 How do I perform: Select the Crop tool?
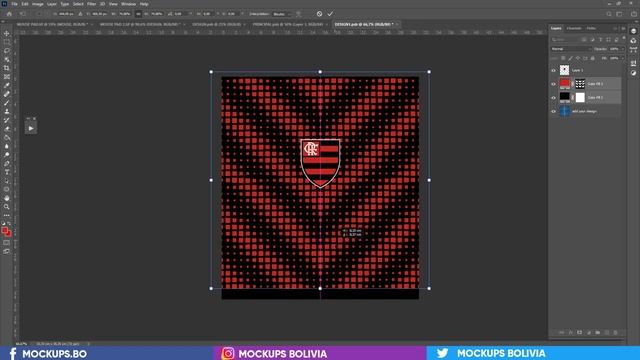pyautogui.click(x=7, y=68)
